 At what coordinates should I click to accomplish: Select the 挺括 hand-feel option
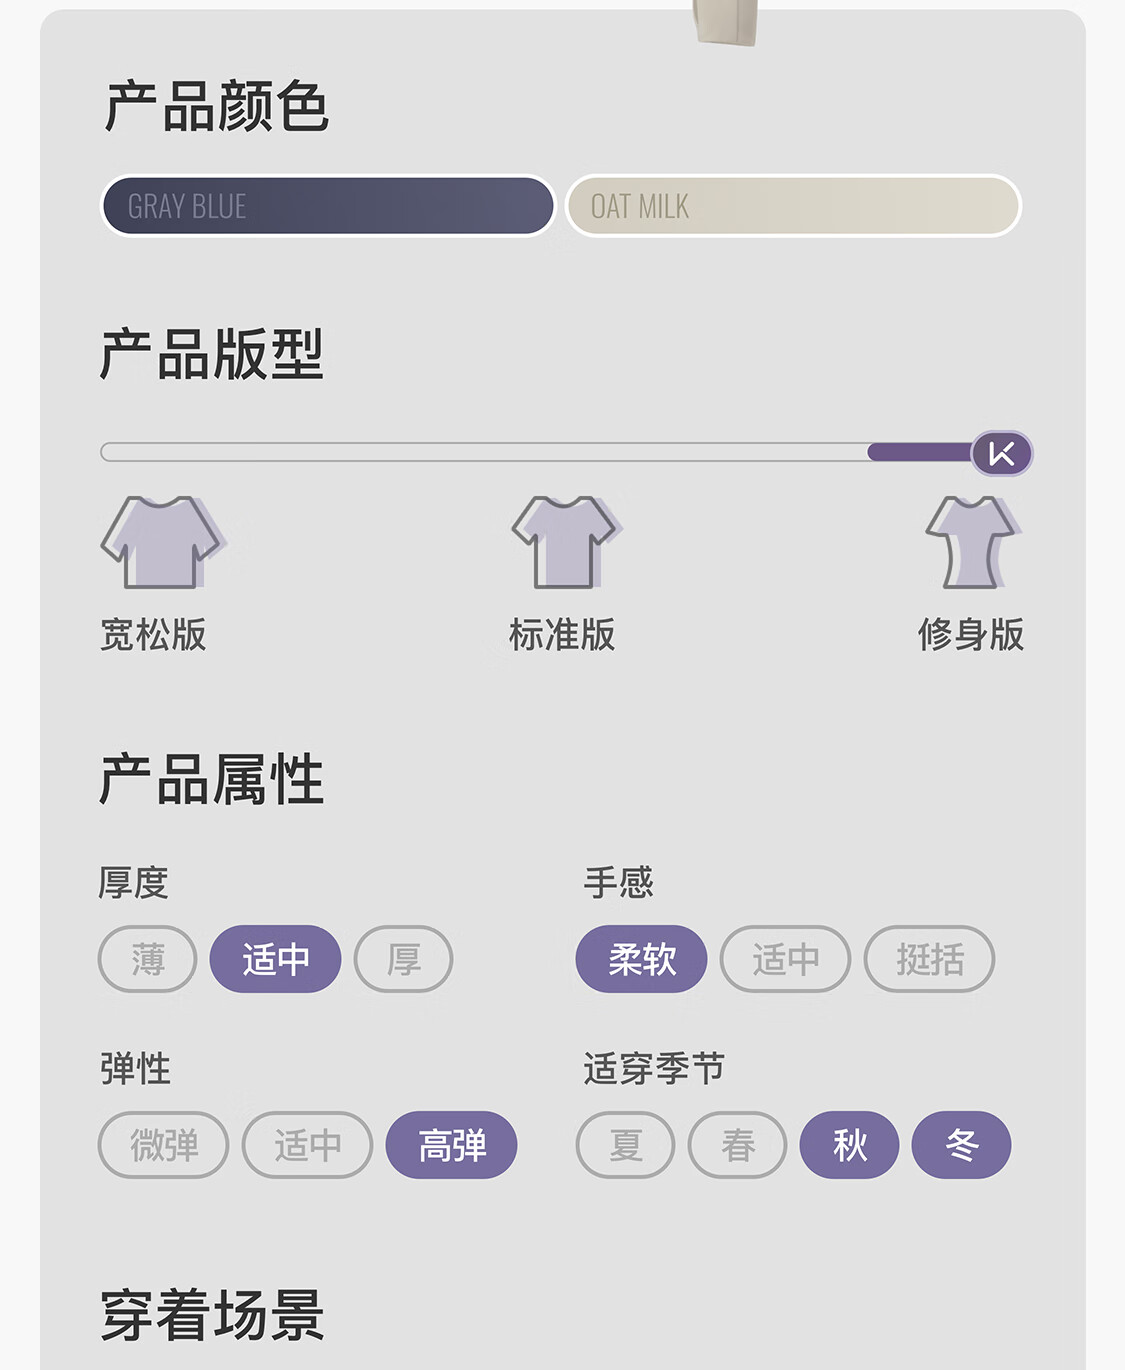(x=930, y=959)
